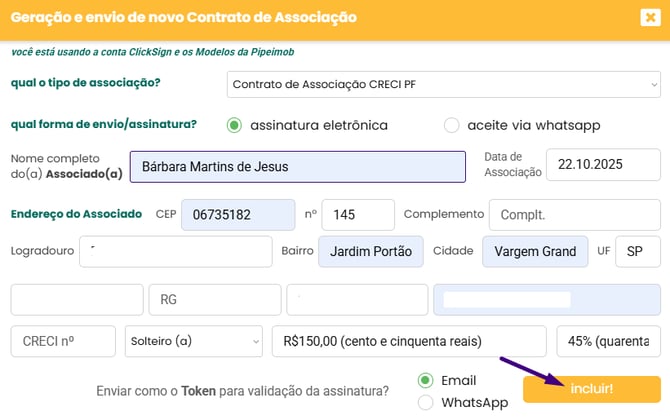This screenshot has width=670, height=420.
Task: Click the R$150,00 value field
Action: click(408, 341)
